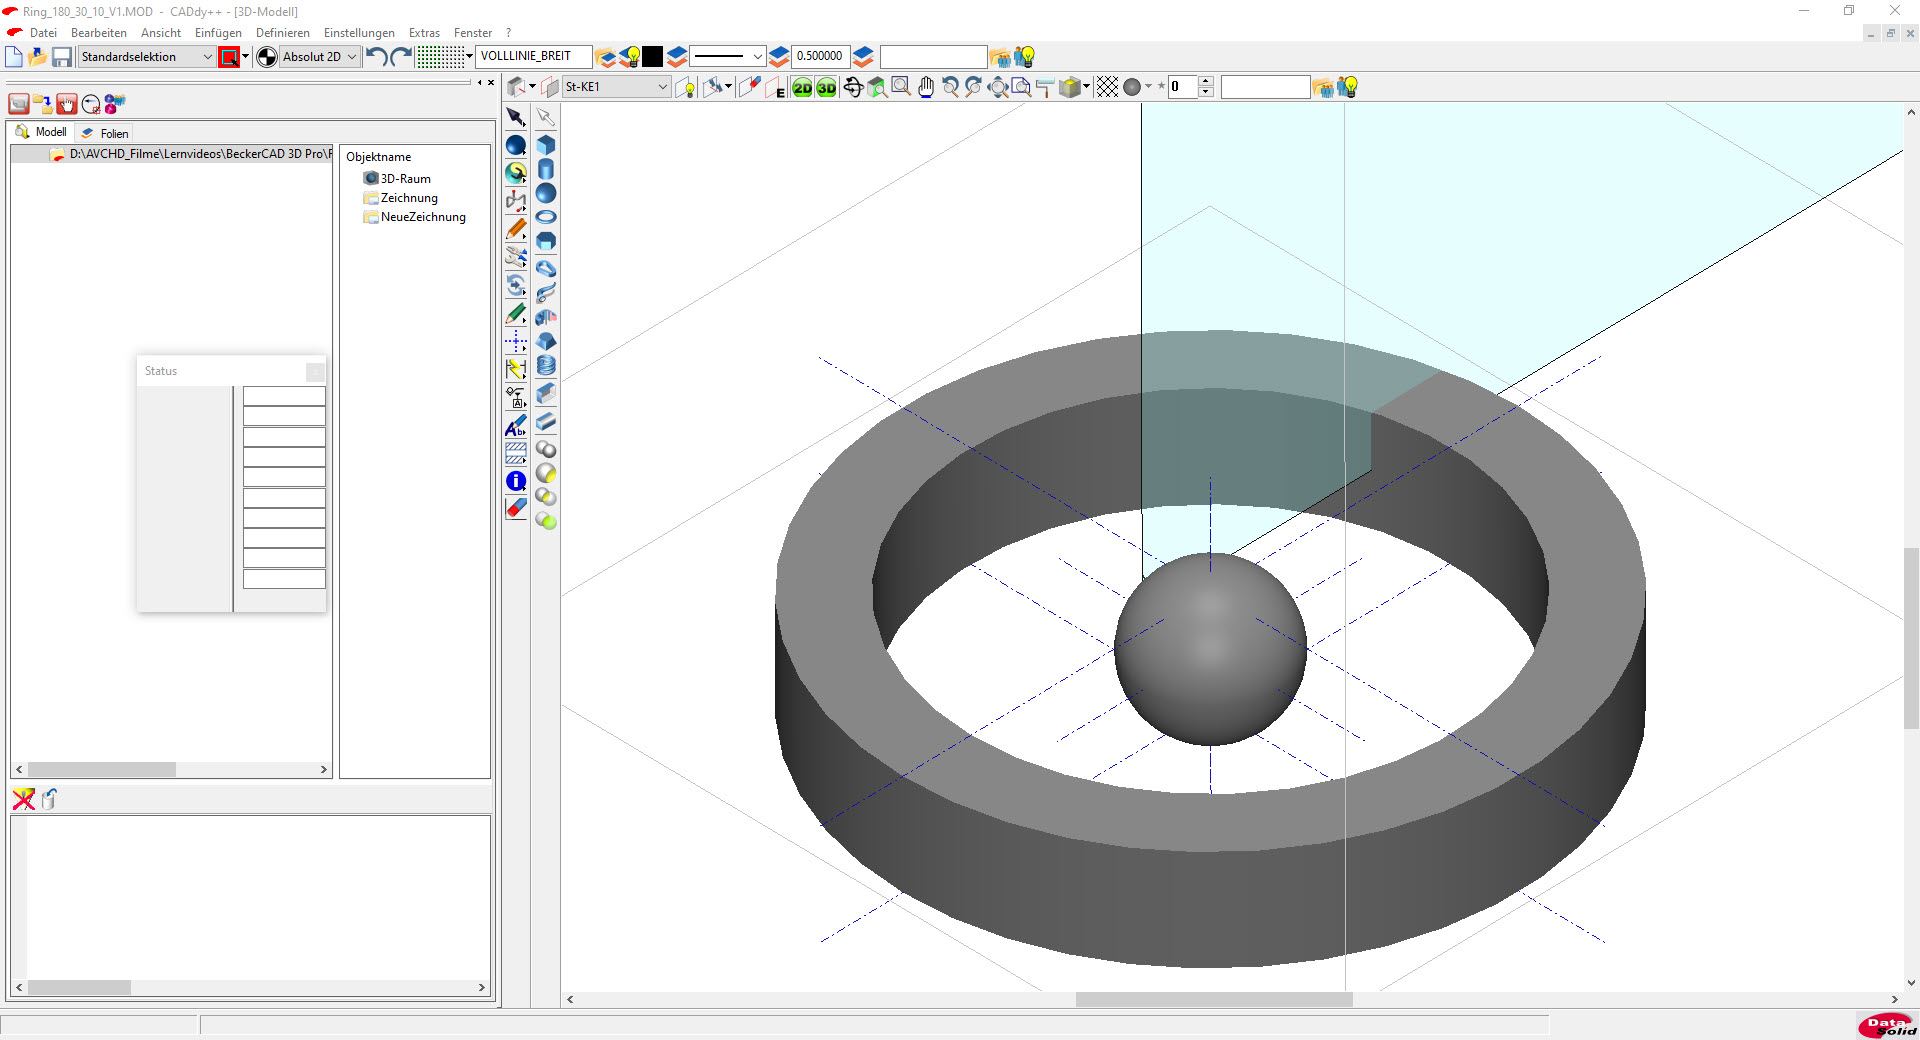Image resolution: width=1920 pixels, height=1040 pixels.
Task: Toggle the 3D view mode button
Action: coord(826,88)
